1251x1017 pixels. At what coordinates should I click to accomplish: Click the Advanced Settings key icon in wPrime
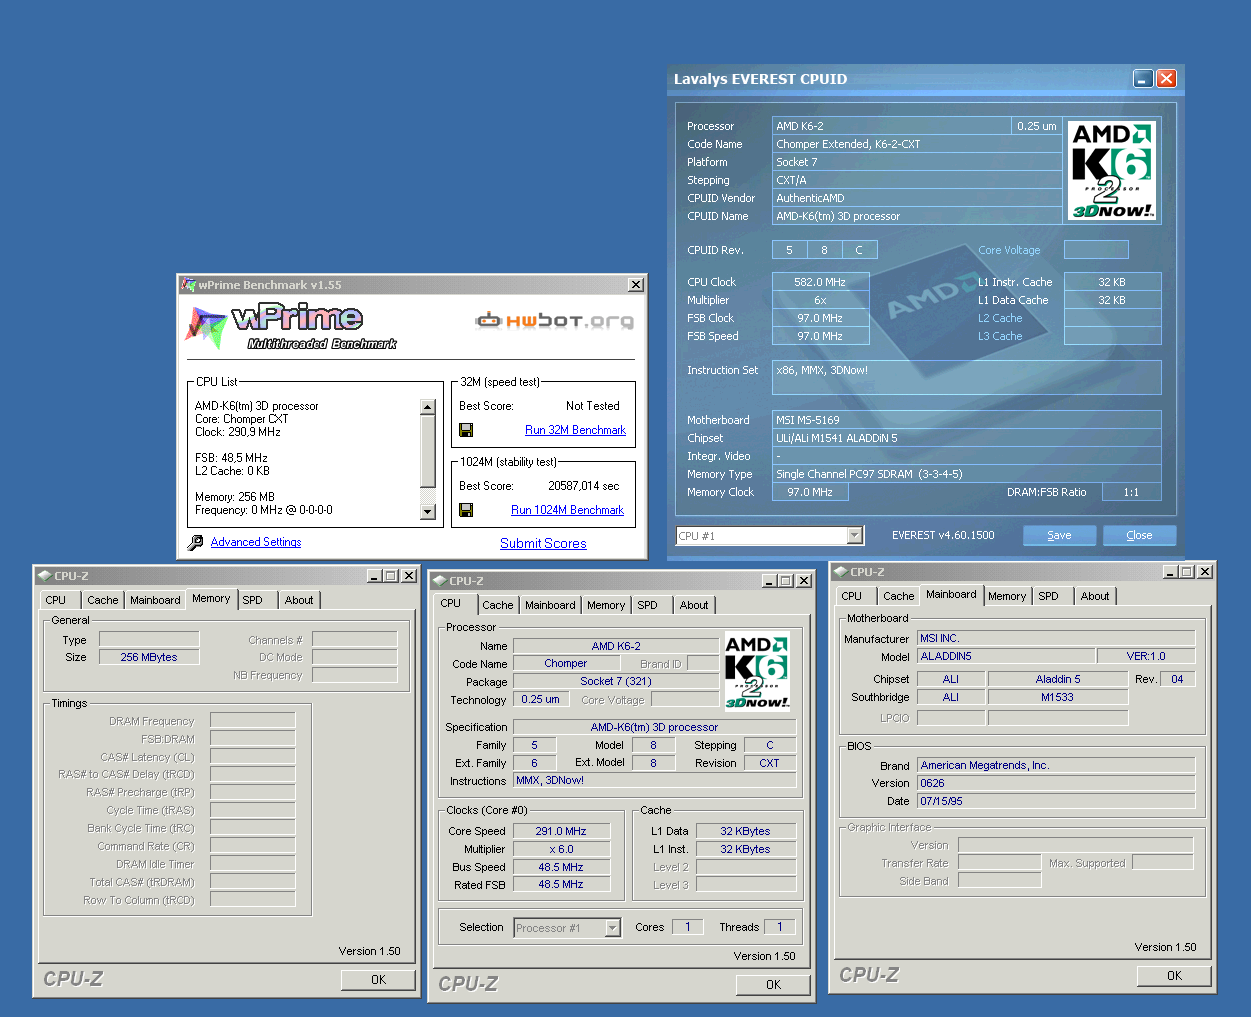[196, 542]
